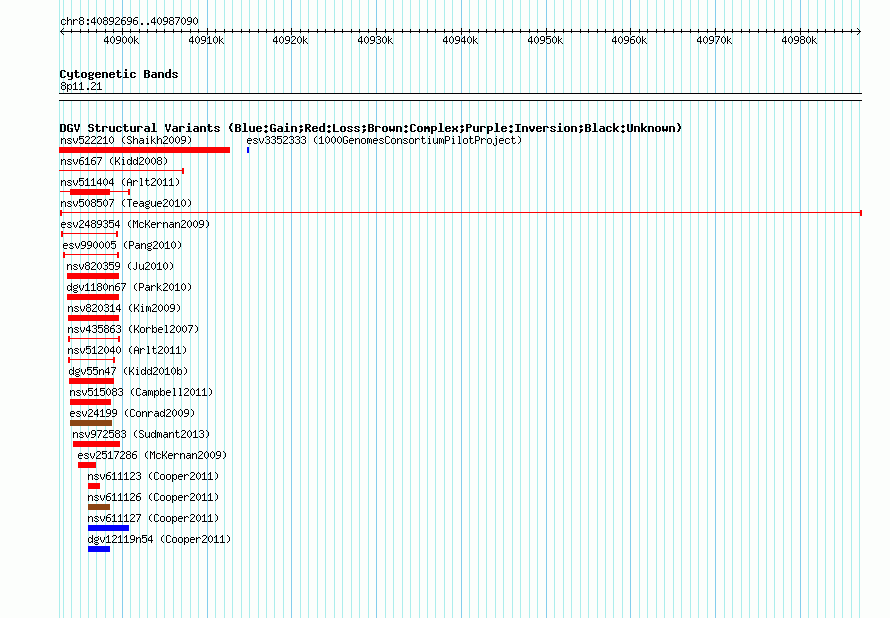Open the nsv820359 (Ju2010) variant
Viewport: 890px width, 618px height.
(120, 266)
